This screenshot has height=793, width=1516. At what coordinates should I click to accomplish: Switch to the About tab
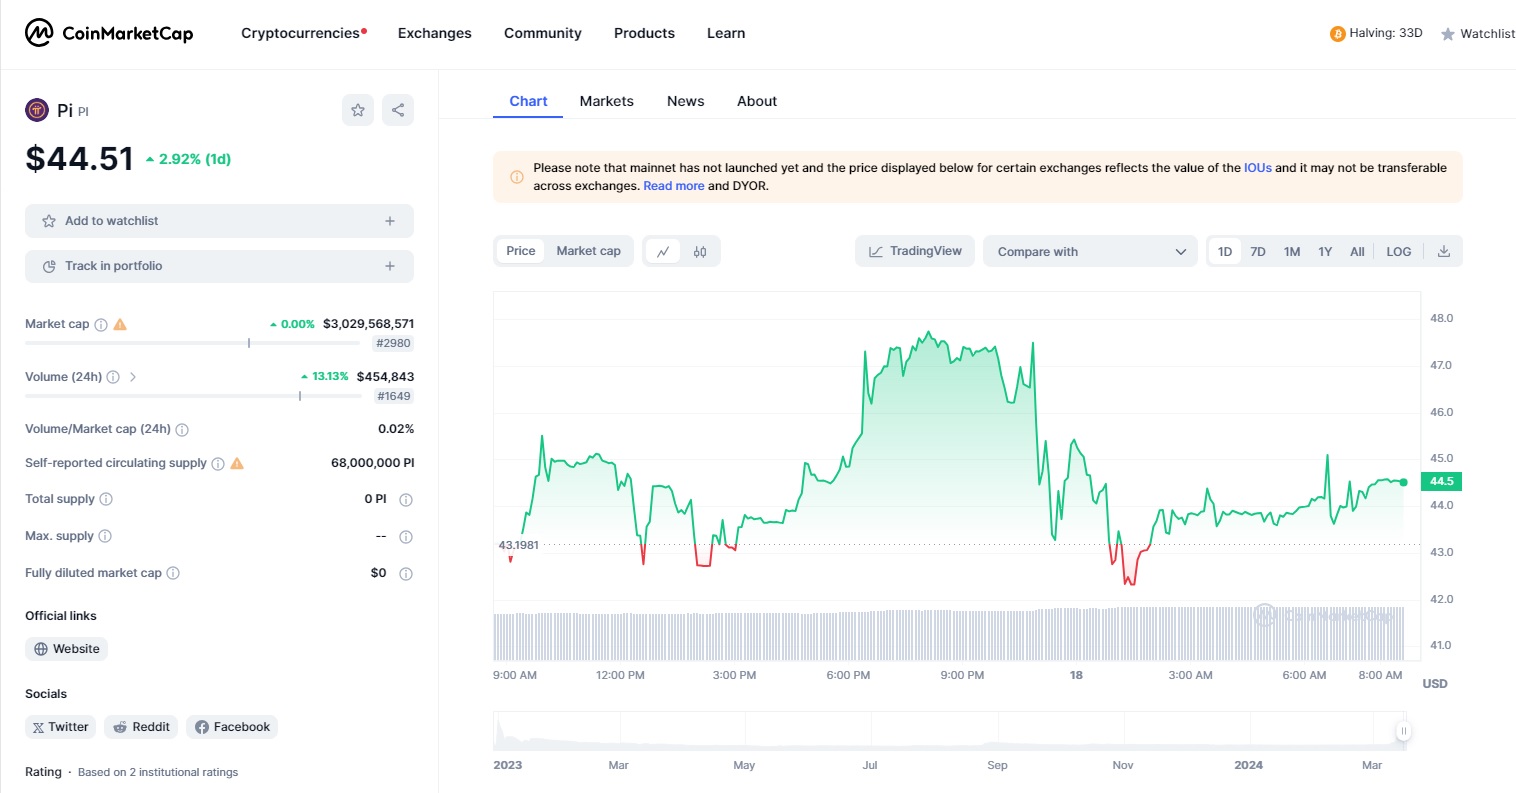[757, 101]
